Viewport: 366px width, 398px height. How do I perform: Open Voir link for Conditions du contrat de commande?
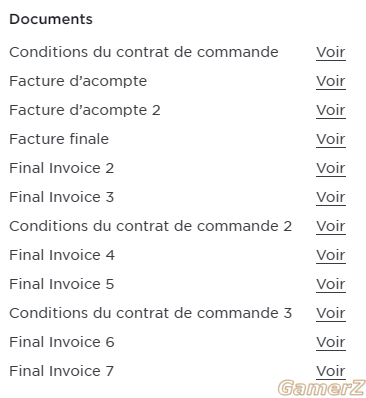coord(331,52)
